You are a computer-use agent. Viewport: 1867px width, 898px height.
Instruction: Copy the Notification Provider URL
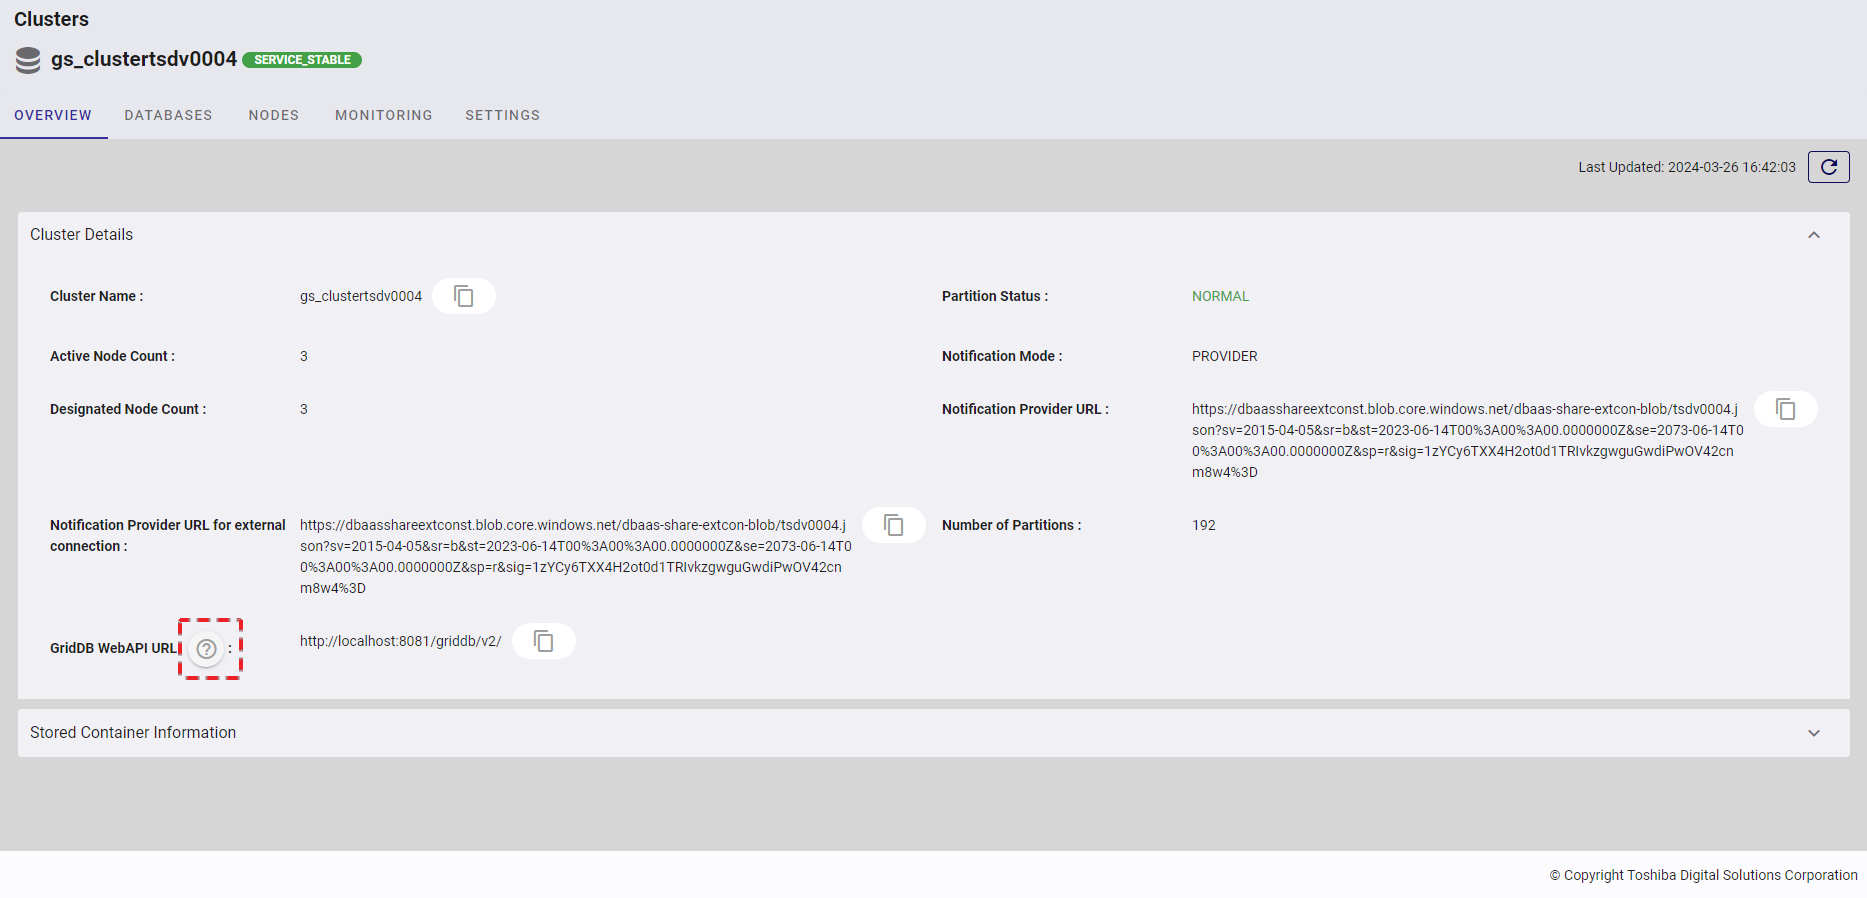1785,409
